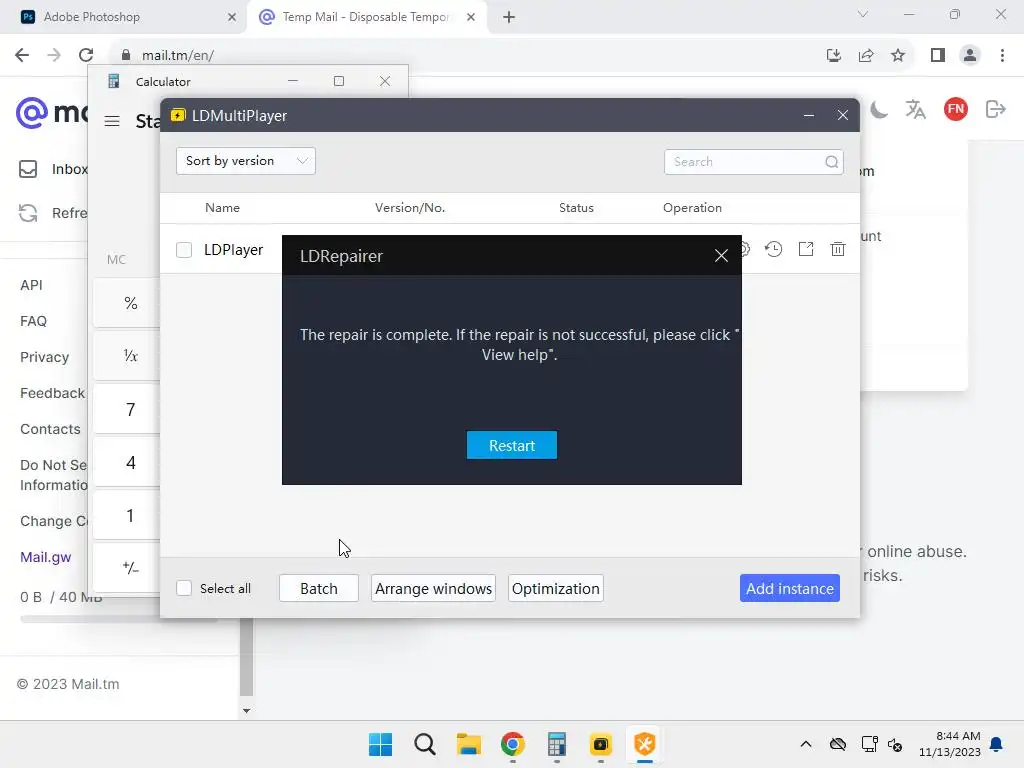
Task: Click the Restart button in LDRepairer
Action: click(x=511, y=445)
